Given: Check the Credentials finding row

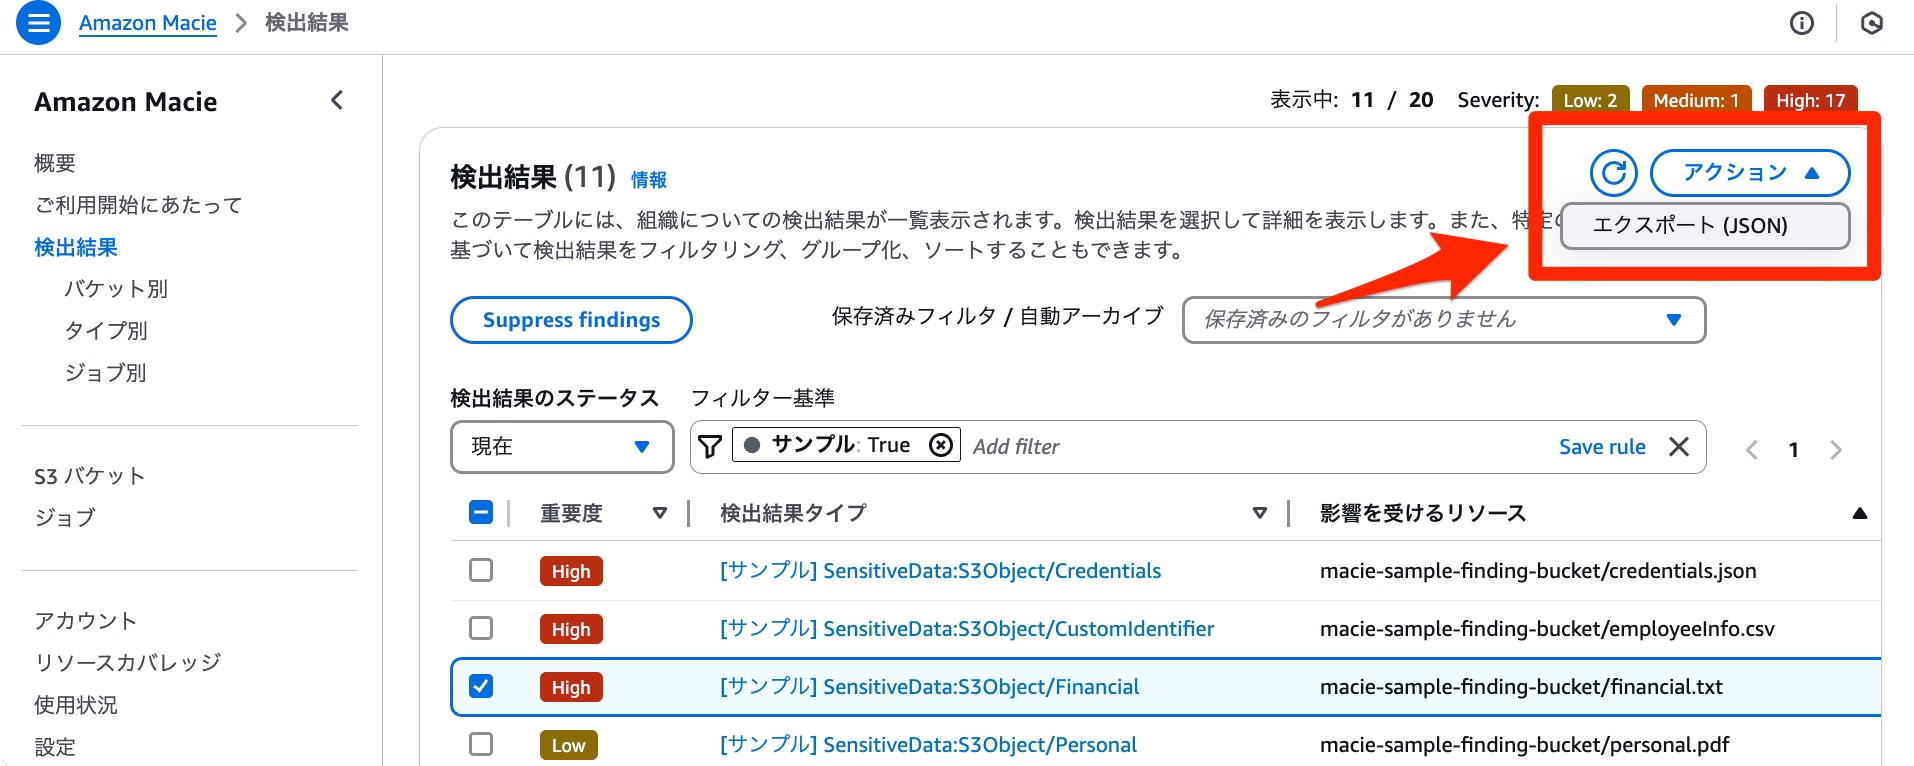Looking at the screenshot, I should tap(481, 570).
